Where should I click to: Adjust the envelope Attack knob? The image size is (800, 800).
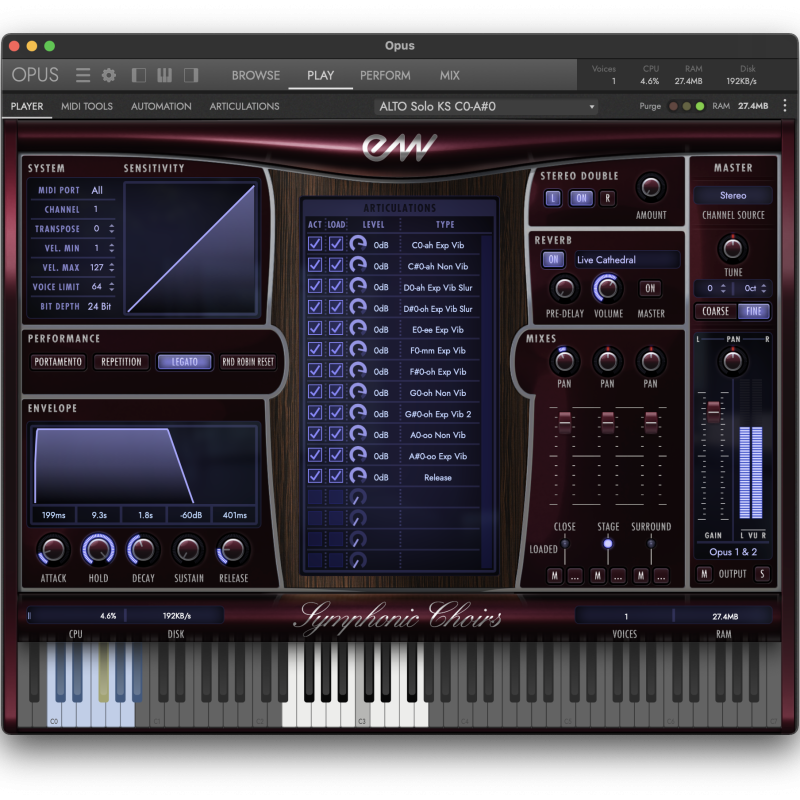53,550
